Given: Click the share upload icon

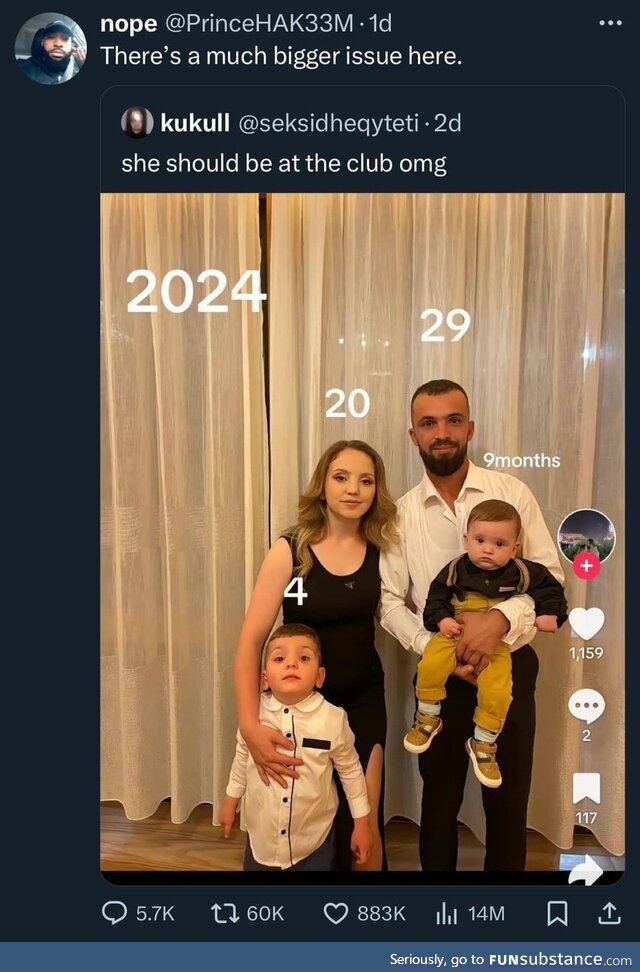Looking at the screenshot, I should pyautogui.click(x=609, y=913).
